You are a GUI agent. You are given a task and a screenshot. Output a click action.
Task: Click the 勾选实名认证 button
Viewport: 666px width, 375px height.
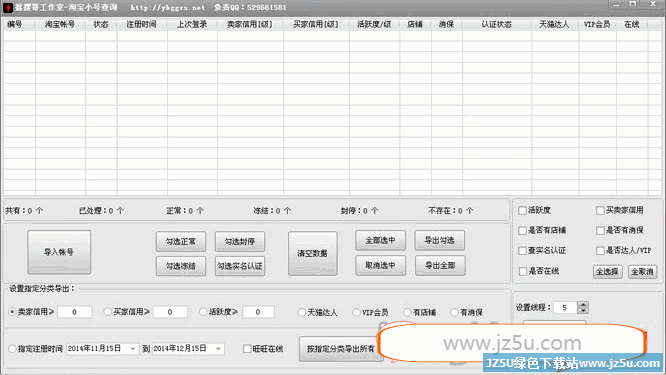240,266
